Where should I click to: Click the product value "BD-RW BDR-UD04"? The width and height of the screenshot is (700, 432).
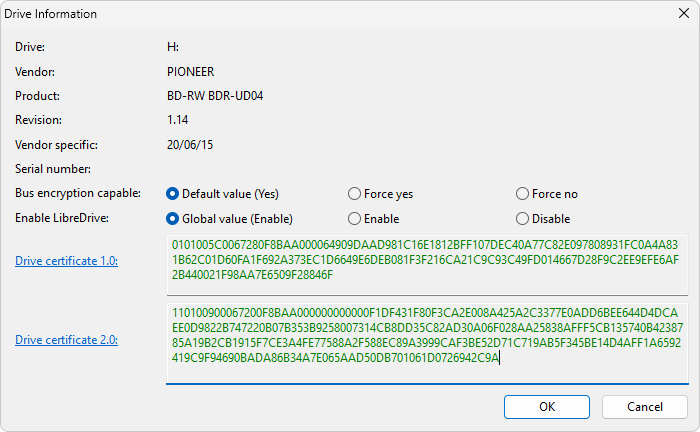(213, 96)
